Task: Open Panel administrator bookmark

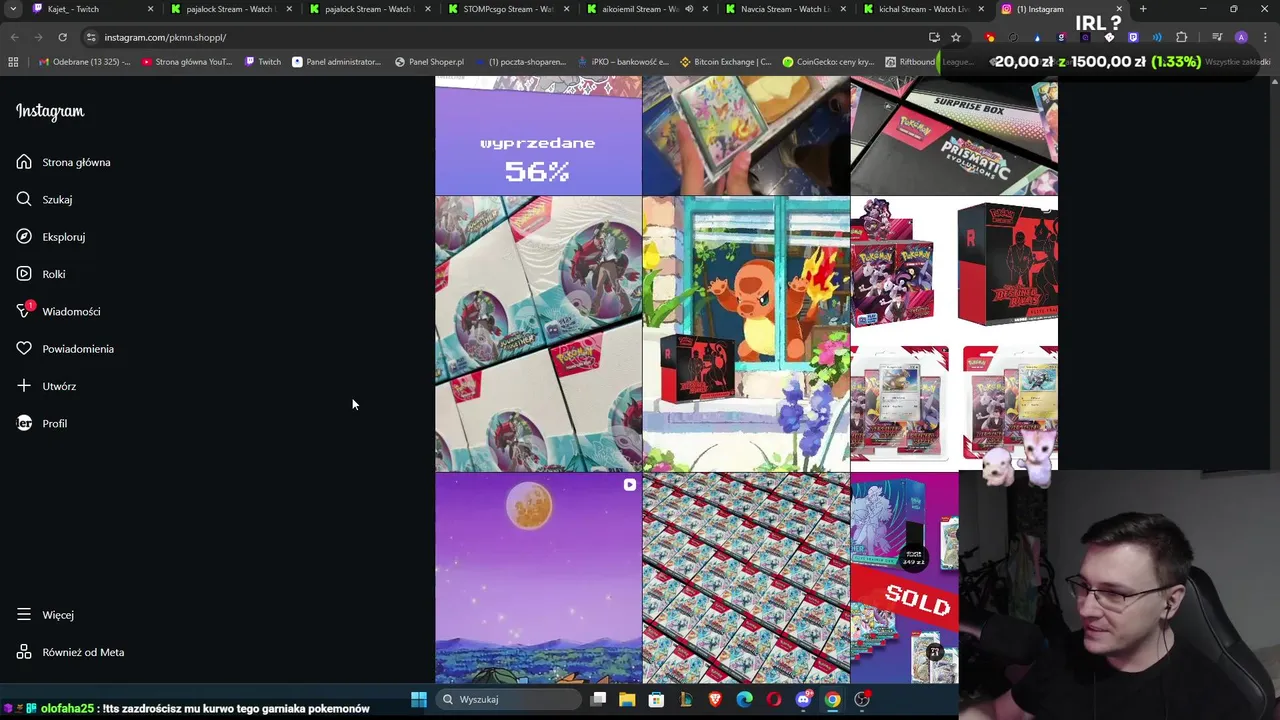Action: pyautogui.click(x=337, y=62)
